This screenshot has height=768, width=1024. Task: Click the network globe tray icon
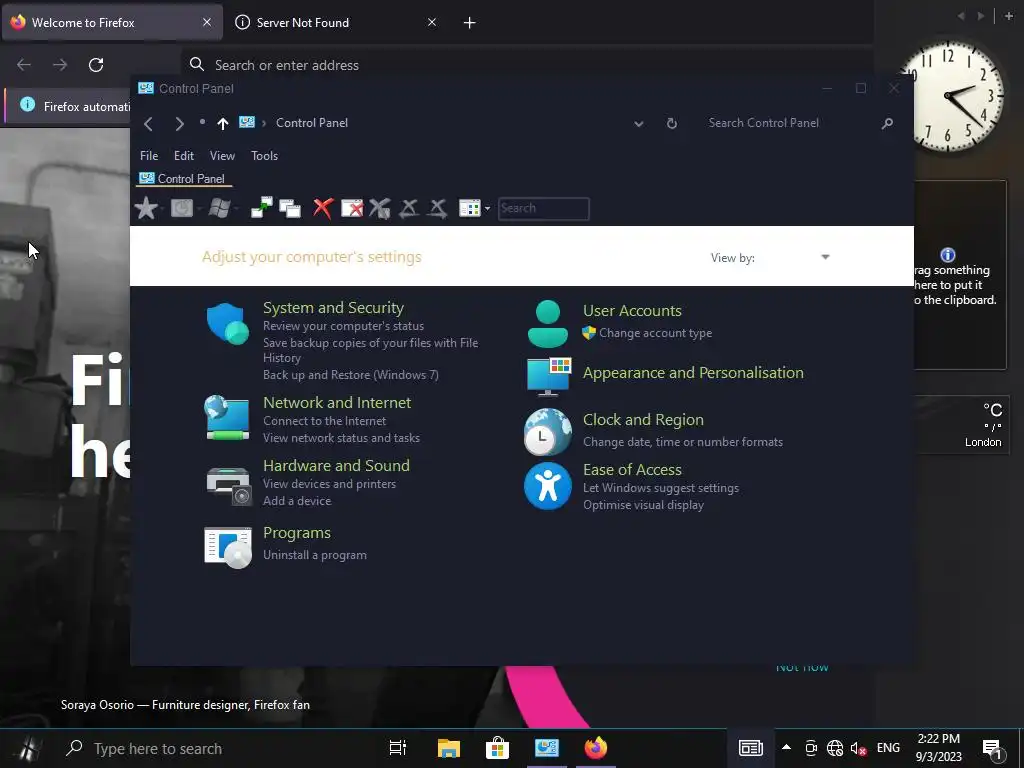click(835, 748)
